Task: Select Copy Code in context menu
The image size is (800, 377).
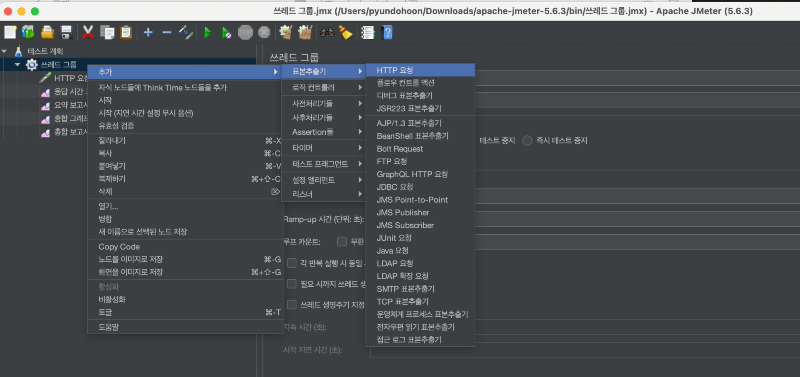Action: click(185, 247)
